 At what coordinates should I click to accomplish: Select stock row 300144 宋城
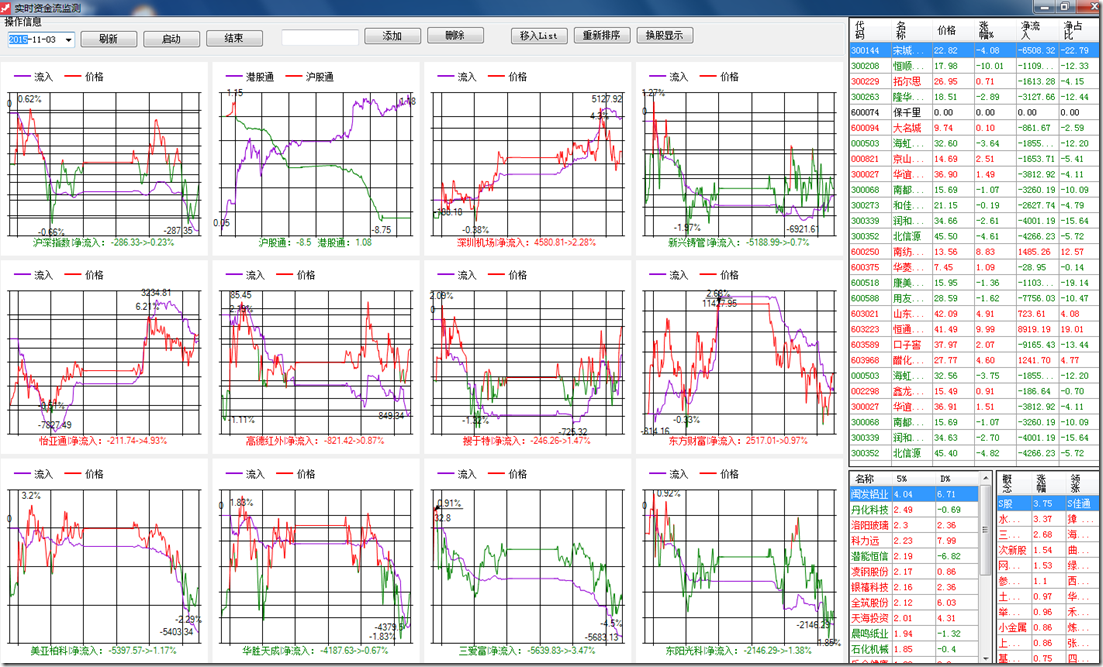tap(974, 51)
